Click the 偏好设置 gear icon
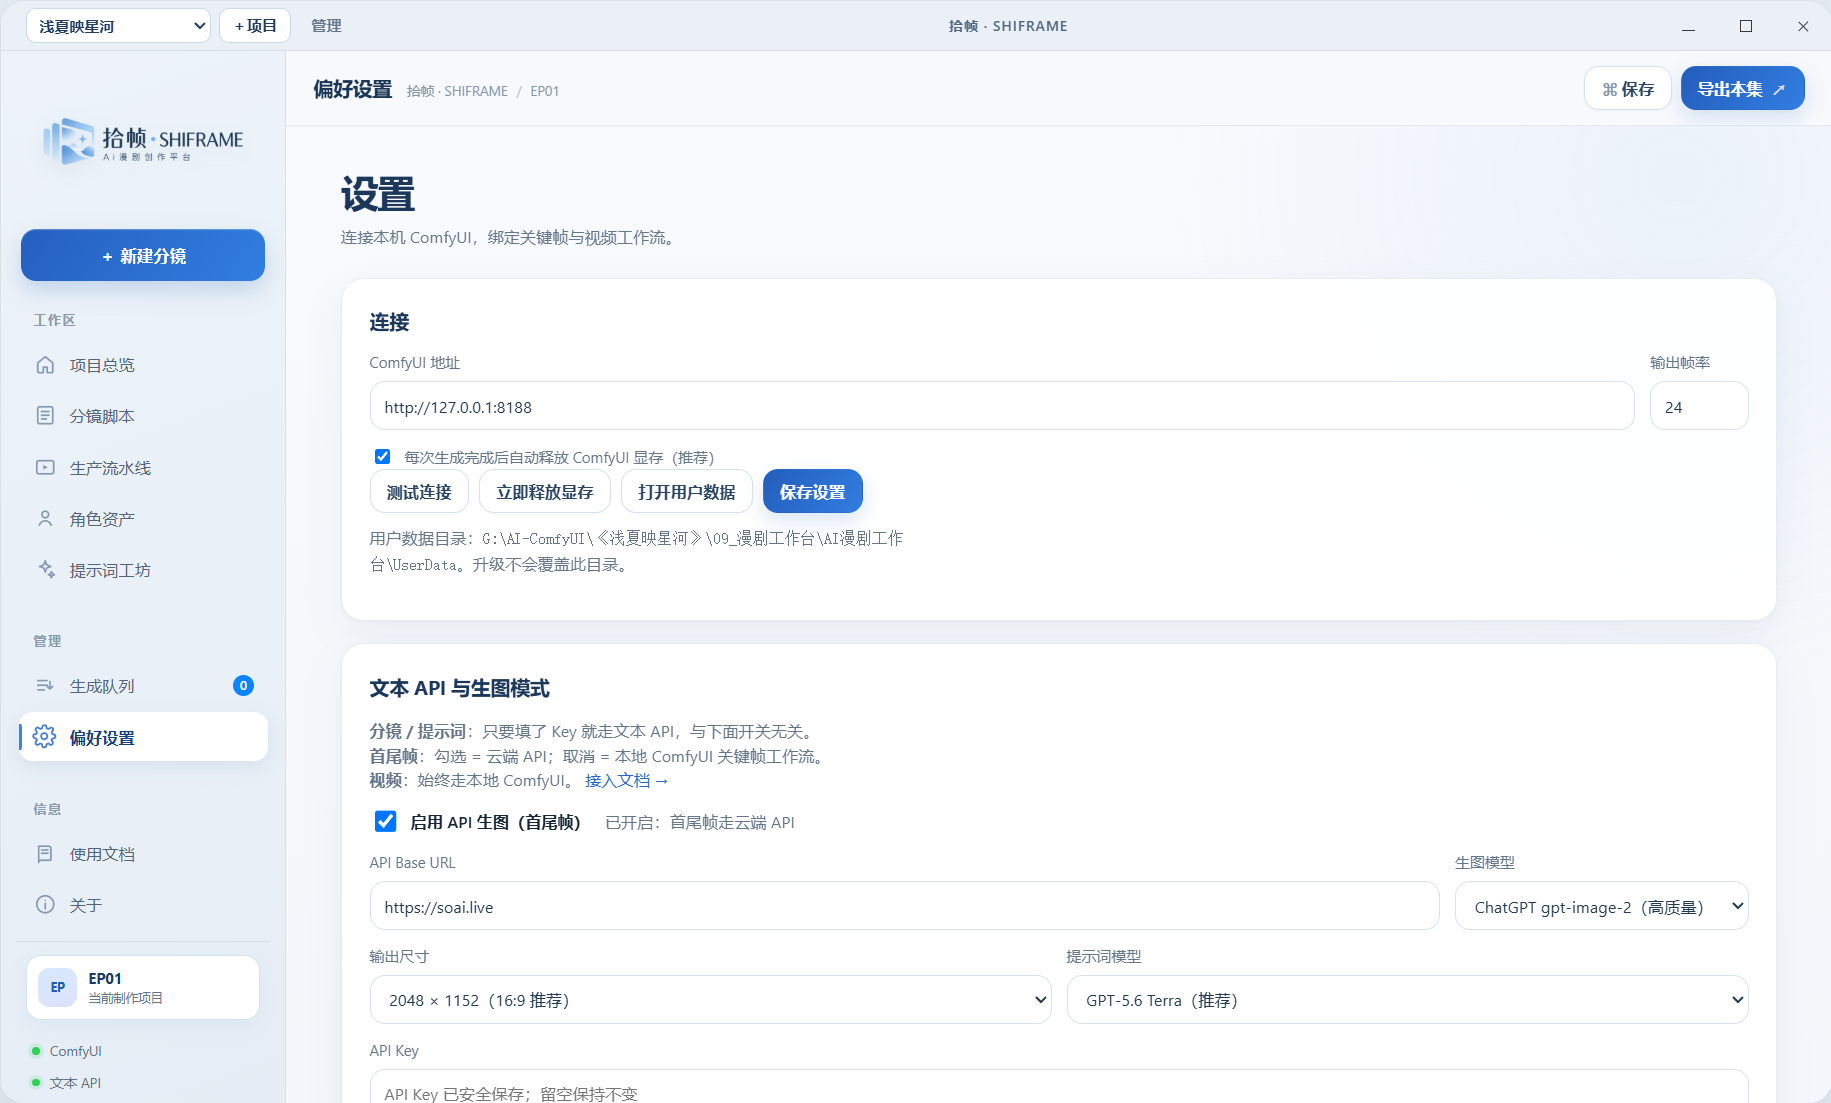The height and width of the screenshot is (1103, 1831). coord(45,737)
